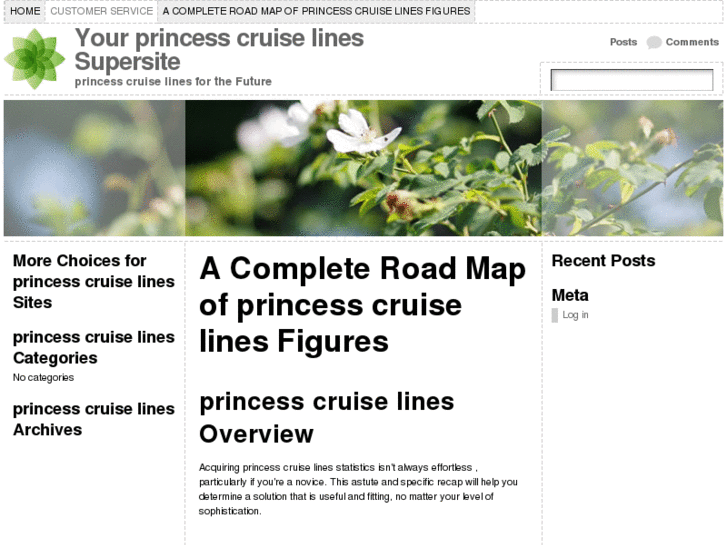This screenshot has width=727, height=545.
Task: Click the Comments speech bubble icon
Action: click(654, 43)
